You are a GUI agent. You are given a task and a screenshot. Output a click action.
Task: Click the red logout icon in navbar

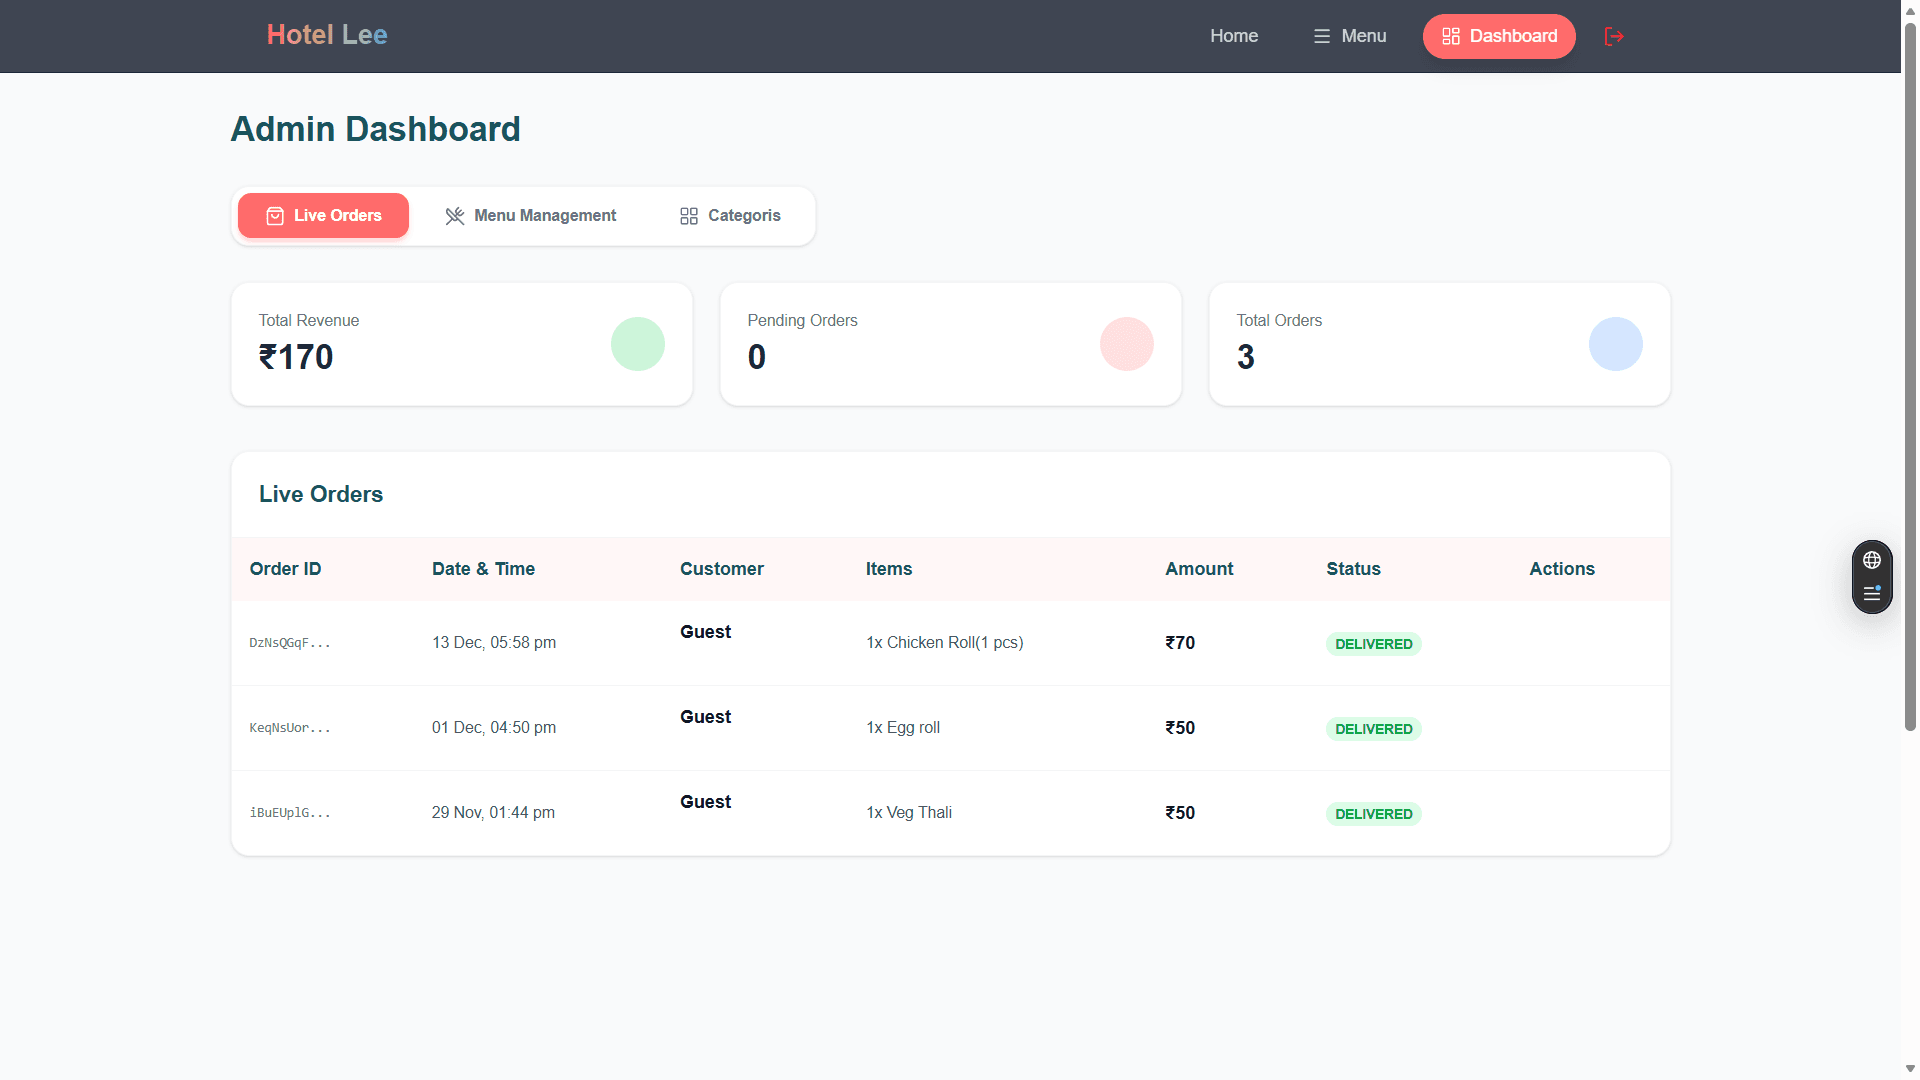(x=1613, y=36)
